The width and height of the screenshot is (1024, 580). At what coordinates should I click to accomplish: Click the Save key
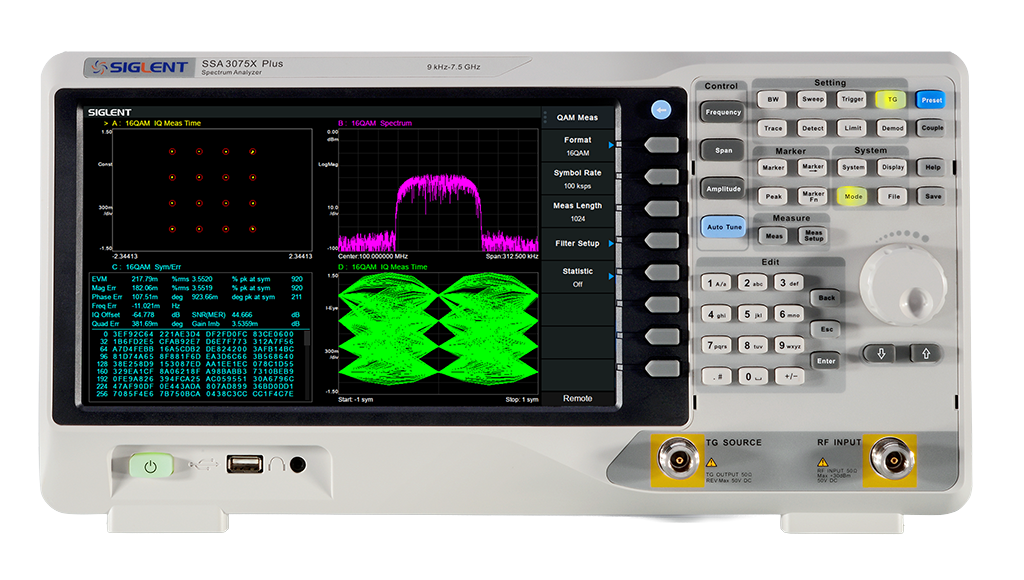(x=933, y=196)
